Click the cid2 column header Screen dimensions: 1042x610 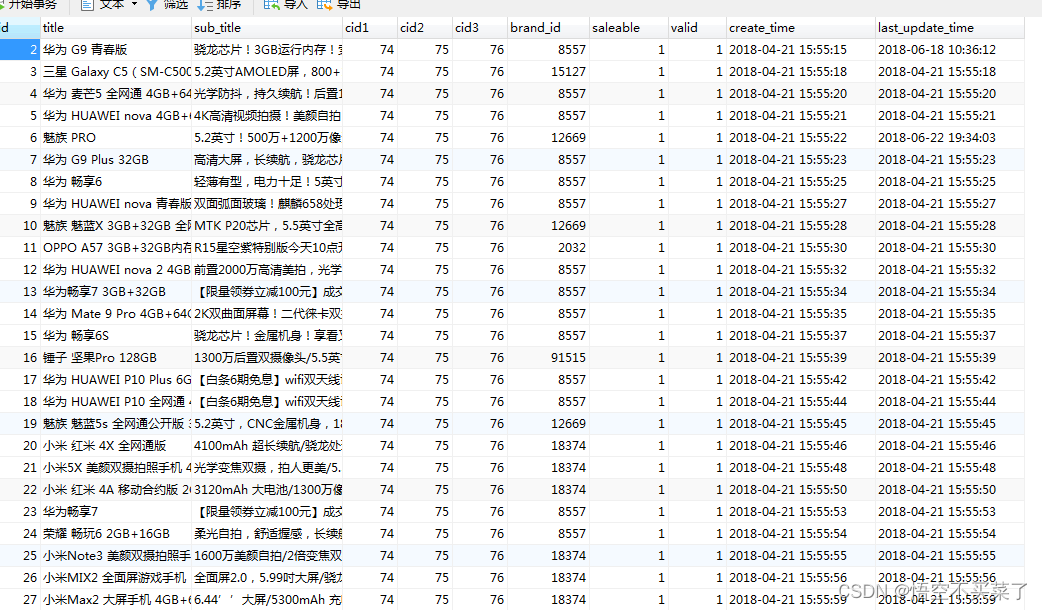(x=425, y=28)
